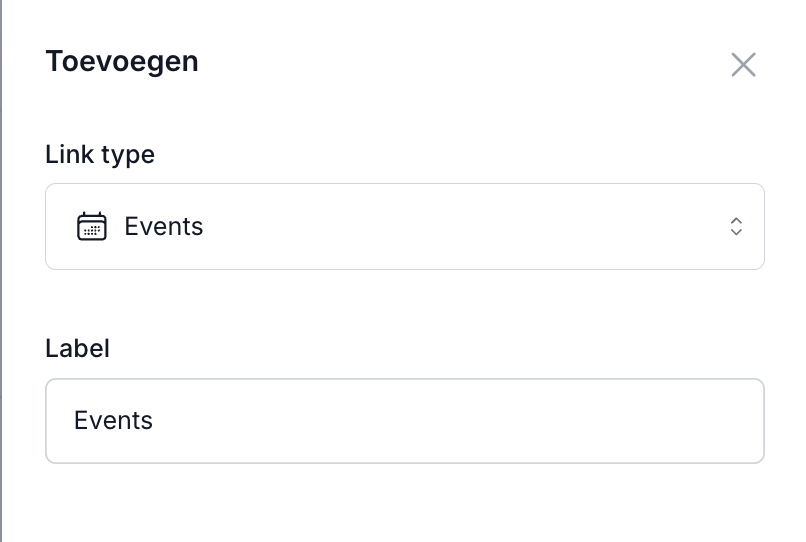
Task: Click the Toevoegen heading
Action: point(122,61)
